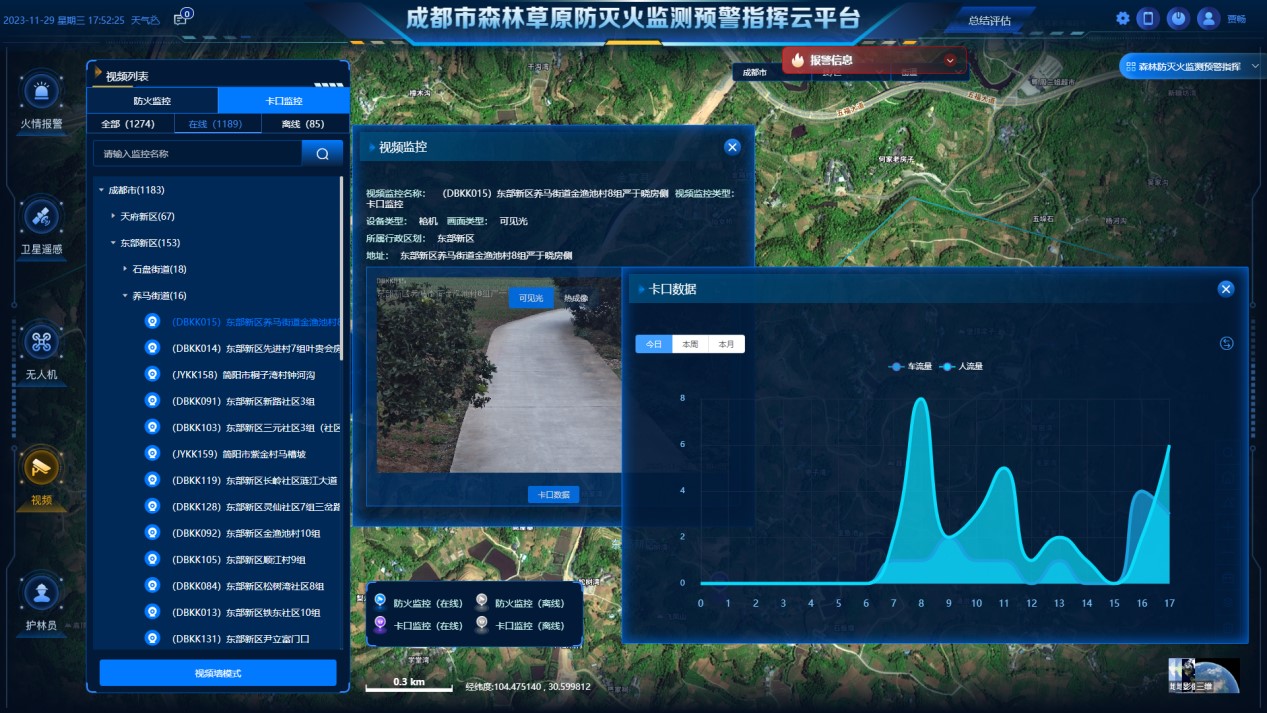Image resolution: width=1267 pixels, height=713 pixels.
Task: Click the 贾畅 username text
Action: [1237, 19]
